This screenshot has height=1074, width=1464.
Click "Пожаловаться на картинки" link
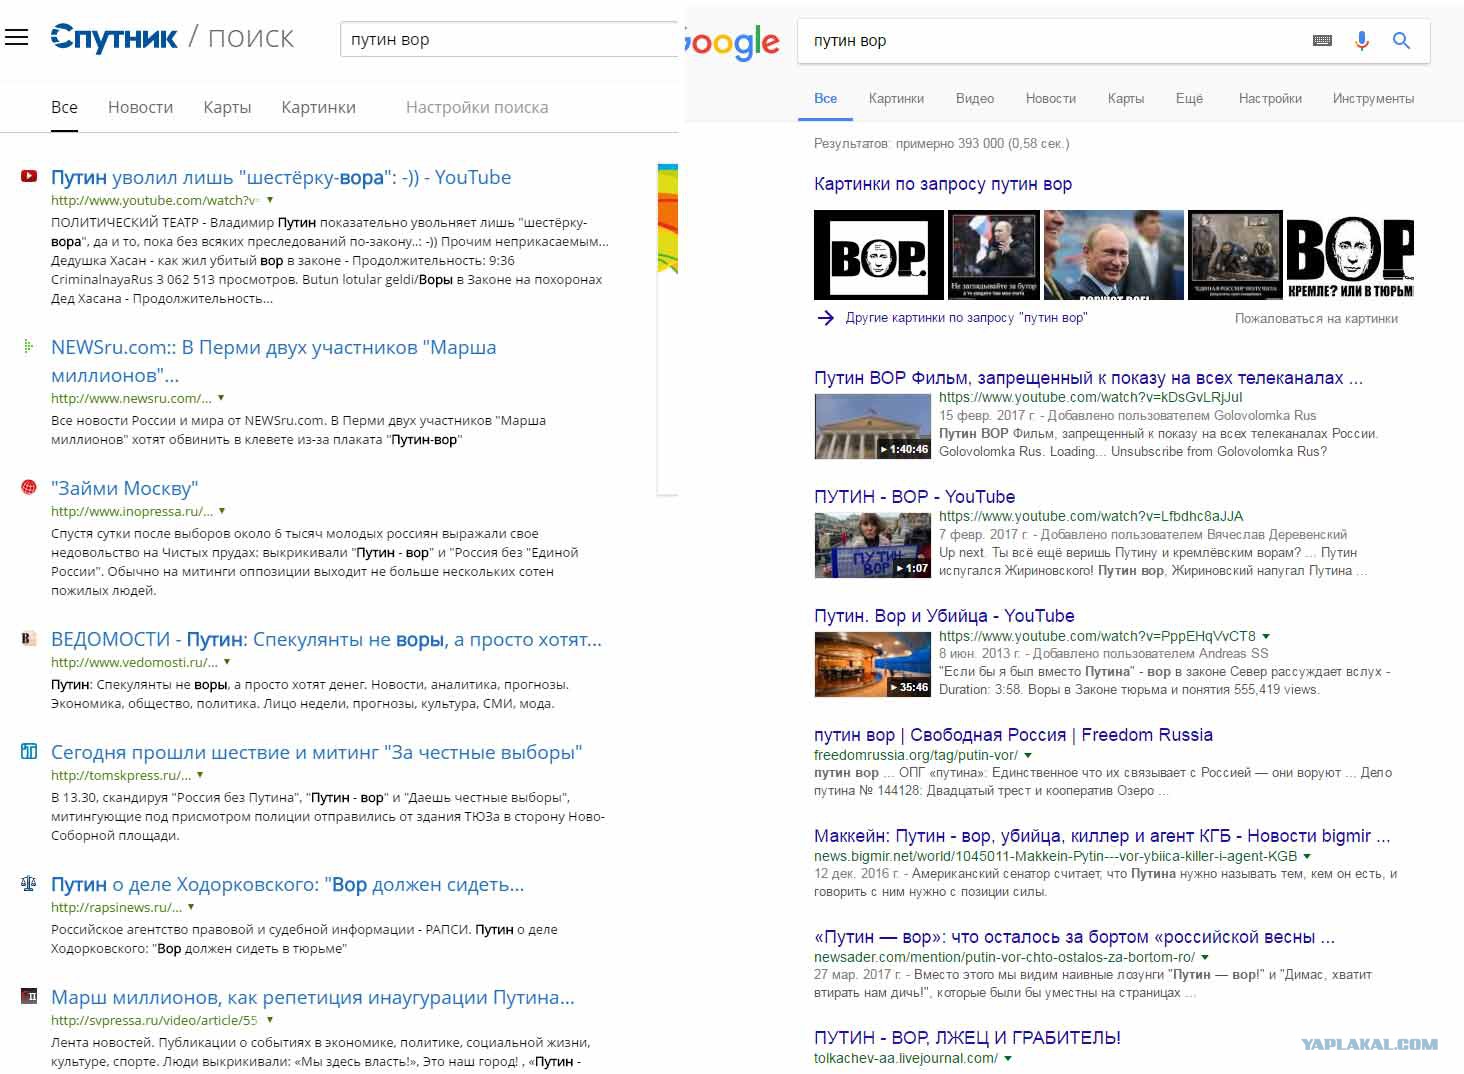(1316, 318)
